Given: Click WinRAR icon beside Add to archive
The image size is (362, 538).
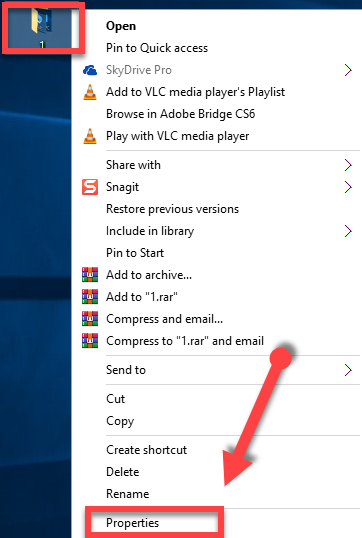Looking at the screenshot, I should pyautogui.click(x=90, y=275).
